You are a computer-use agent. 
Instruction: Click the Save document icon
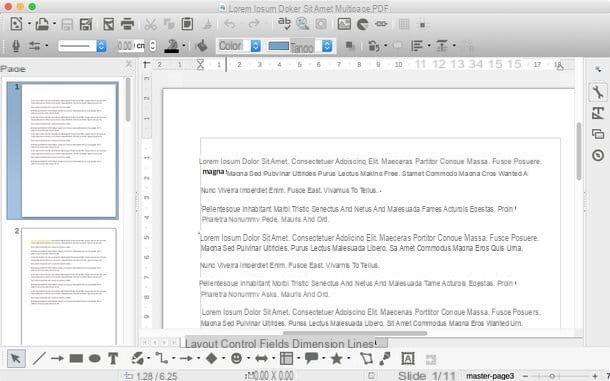67,25
